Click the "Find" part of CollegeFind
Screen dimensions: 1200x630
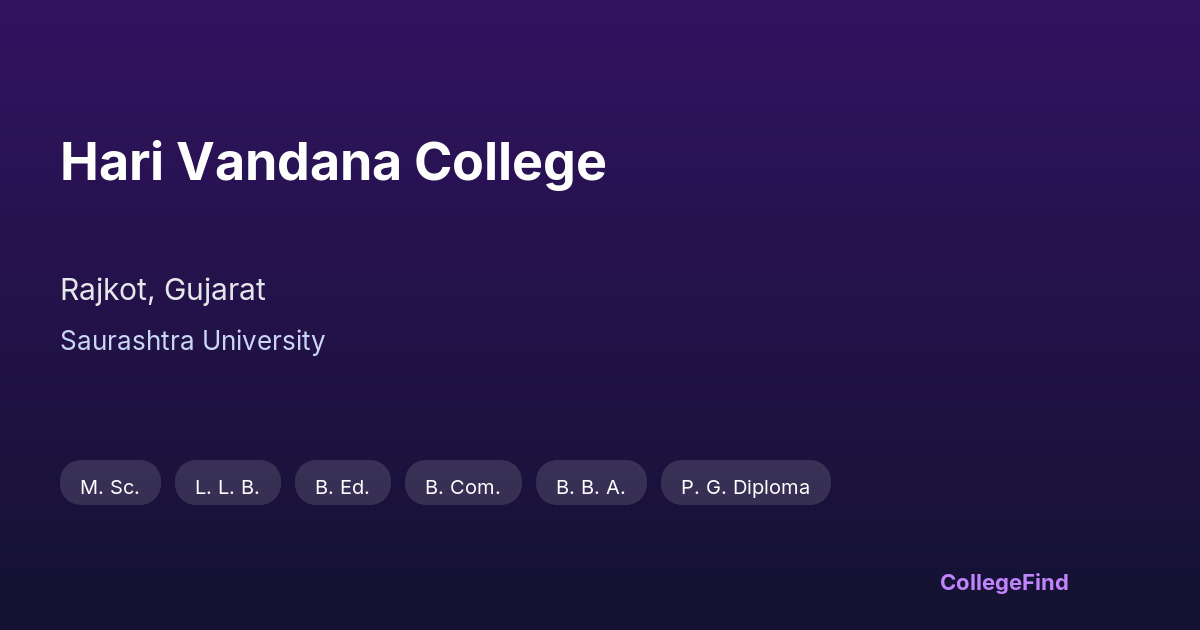pyautogui.click(x=1045, y=583)
